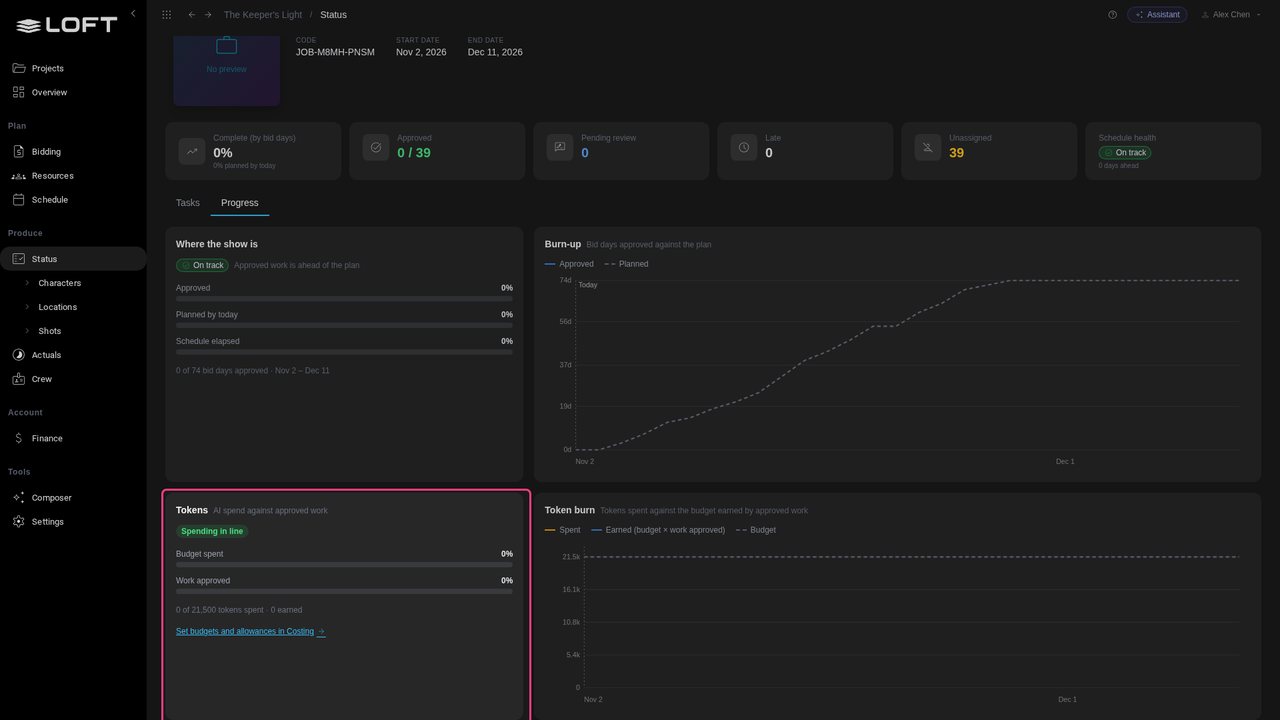Click the LOFT logo
The height and width of the screenshot is (720, 1280).
pos(67,26)
